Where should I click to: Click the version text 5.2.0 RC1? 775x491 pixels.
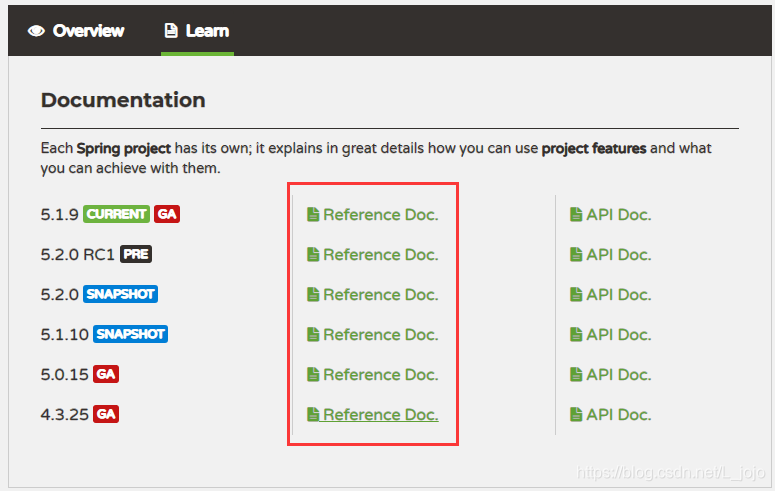coord(77,255)
